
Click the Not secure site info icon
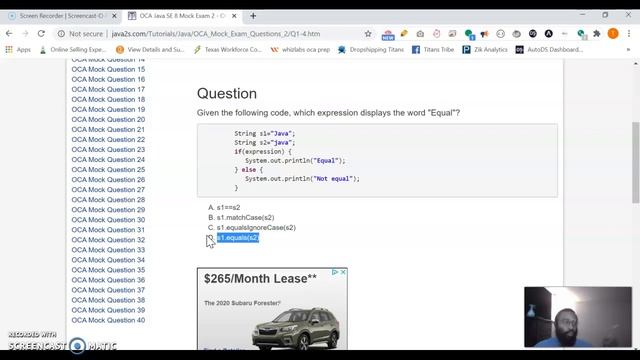tap(61, 33)
